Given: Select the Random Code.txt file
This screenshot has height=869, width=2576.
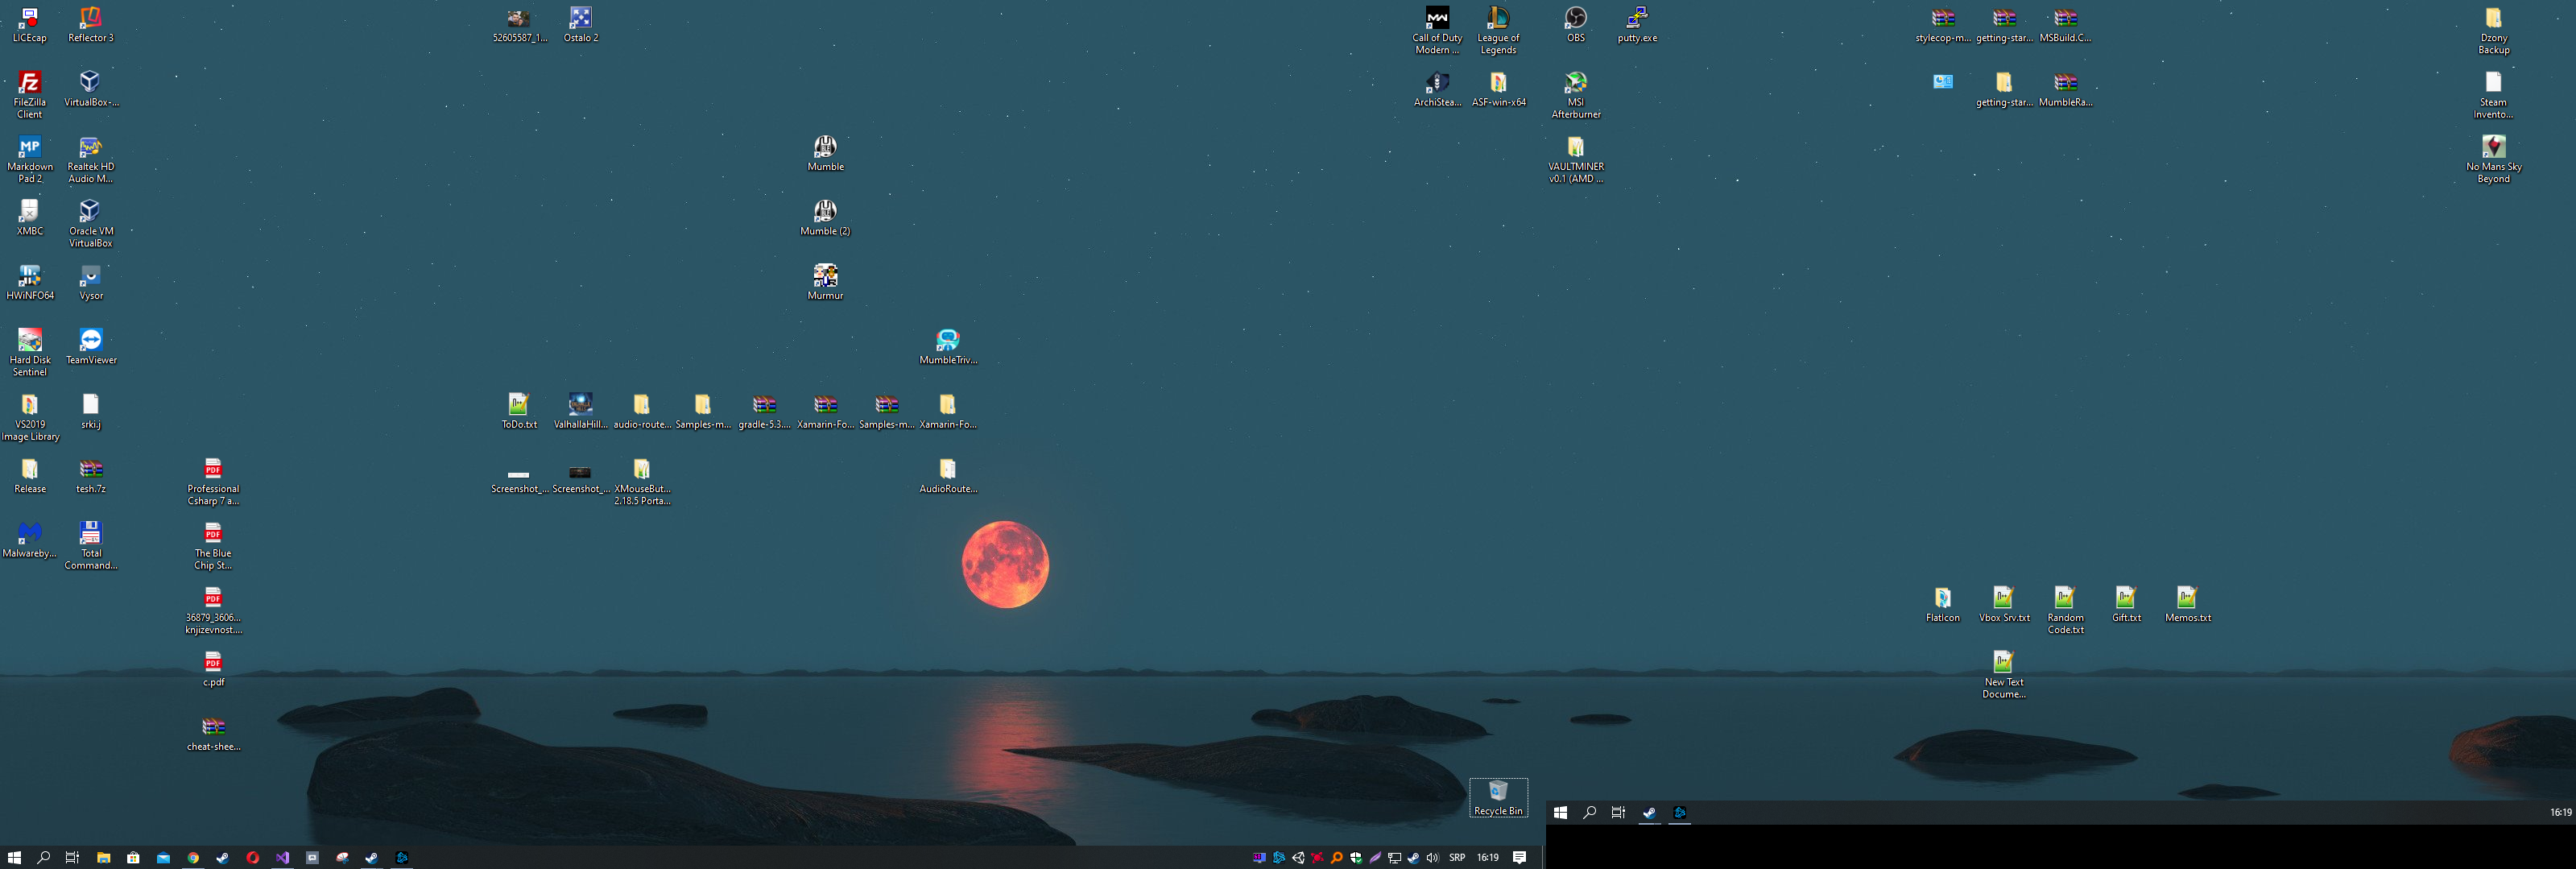Looking at the screenshot, I should pos(2065,611).
